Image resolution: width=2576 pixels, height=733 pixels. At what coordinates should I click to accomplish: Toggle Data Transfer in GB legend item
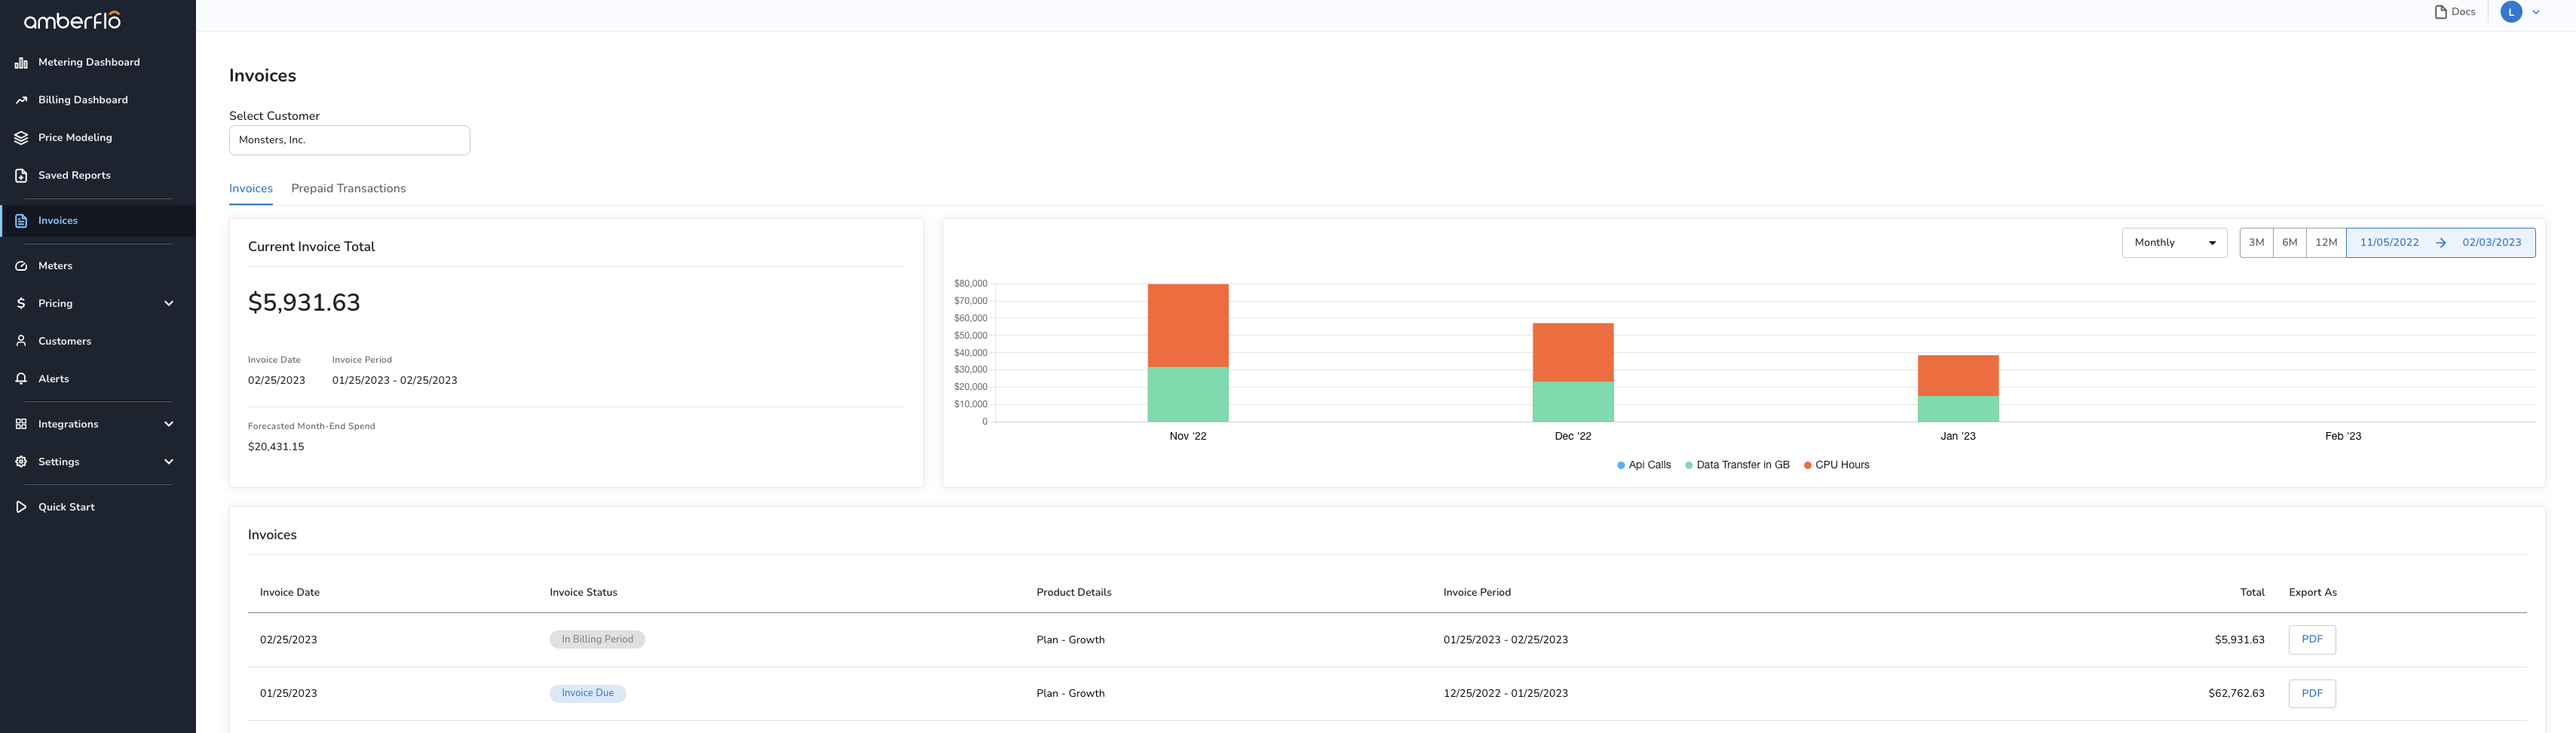tap(1737, 465)
